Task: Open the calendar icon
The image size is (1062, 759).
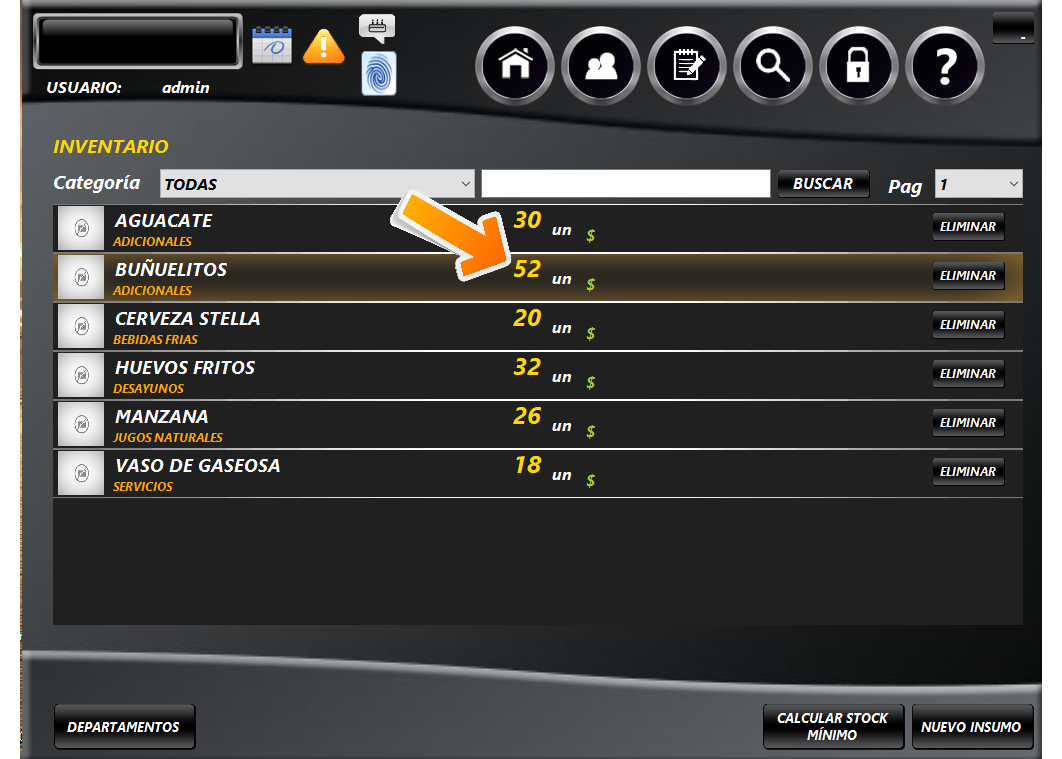Action: click(272, 45)
